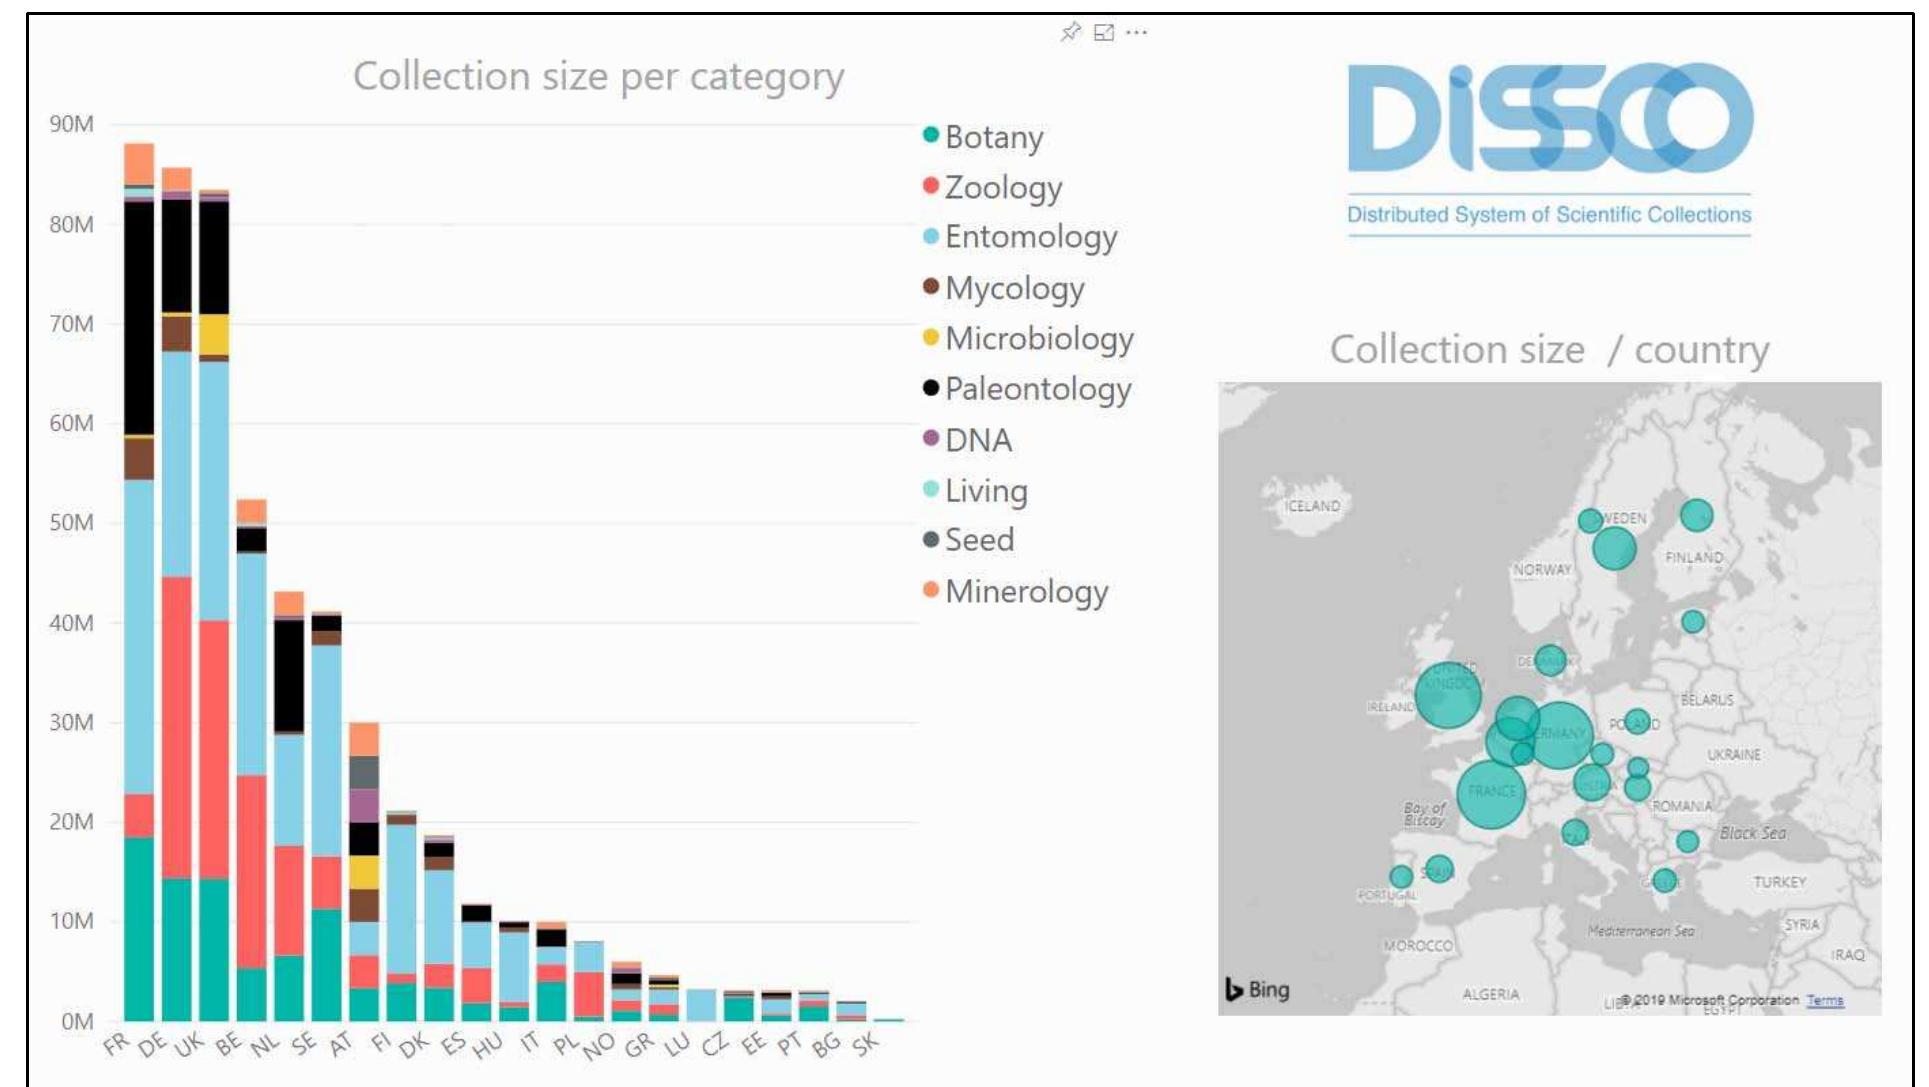Click the Microbiology yellow color dot
This screenshot has height=1087, width=1929.
click(933, 339)
